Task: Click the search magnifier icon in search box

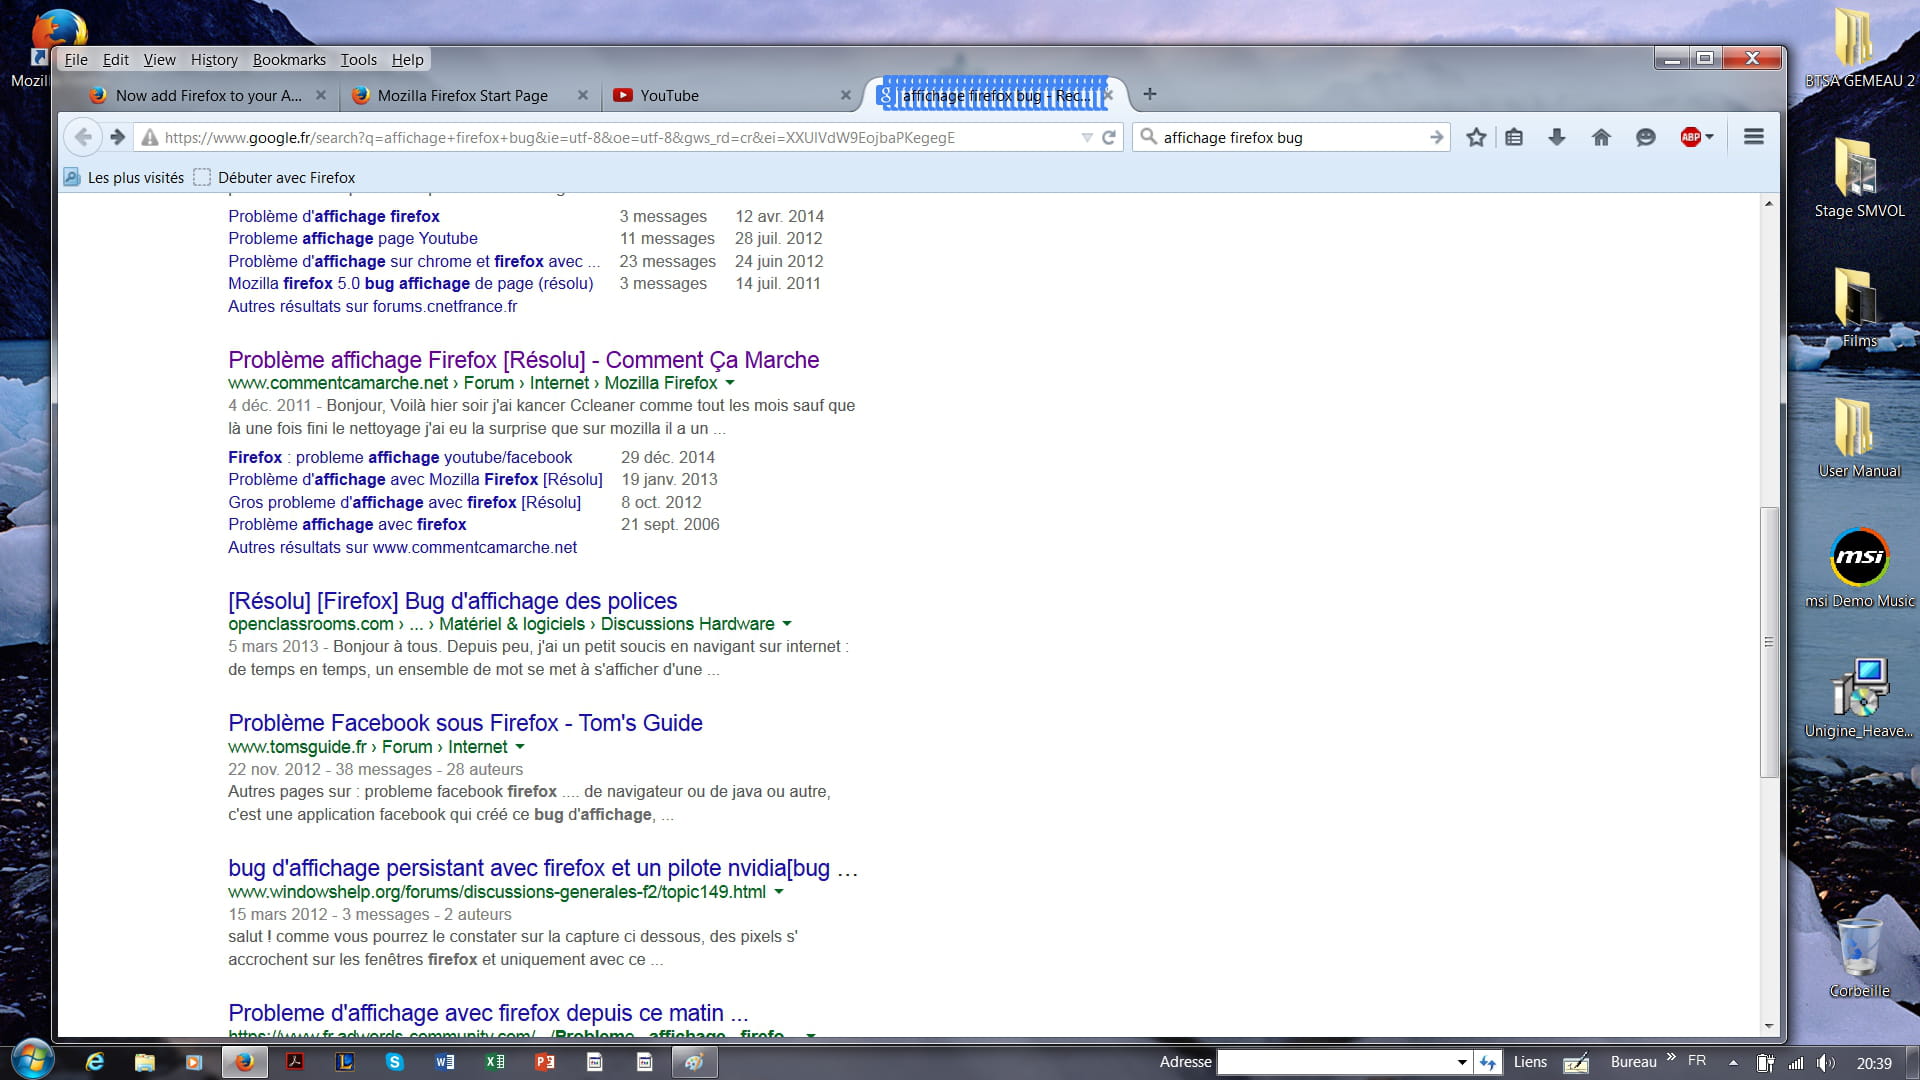Action: (1148, 137)
